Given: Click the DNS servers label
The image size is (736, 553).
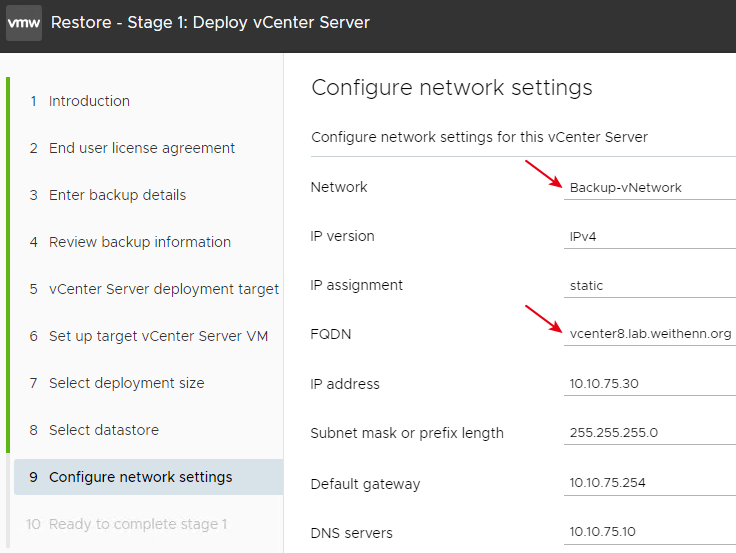Looking at the screenshot, I should click(352, 533).
